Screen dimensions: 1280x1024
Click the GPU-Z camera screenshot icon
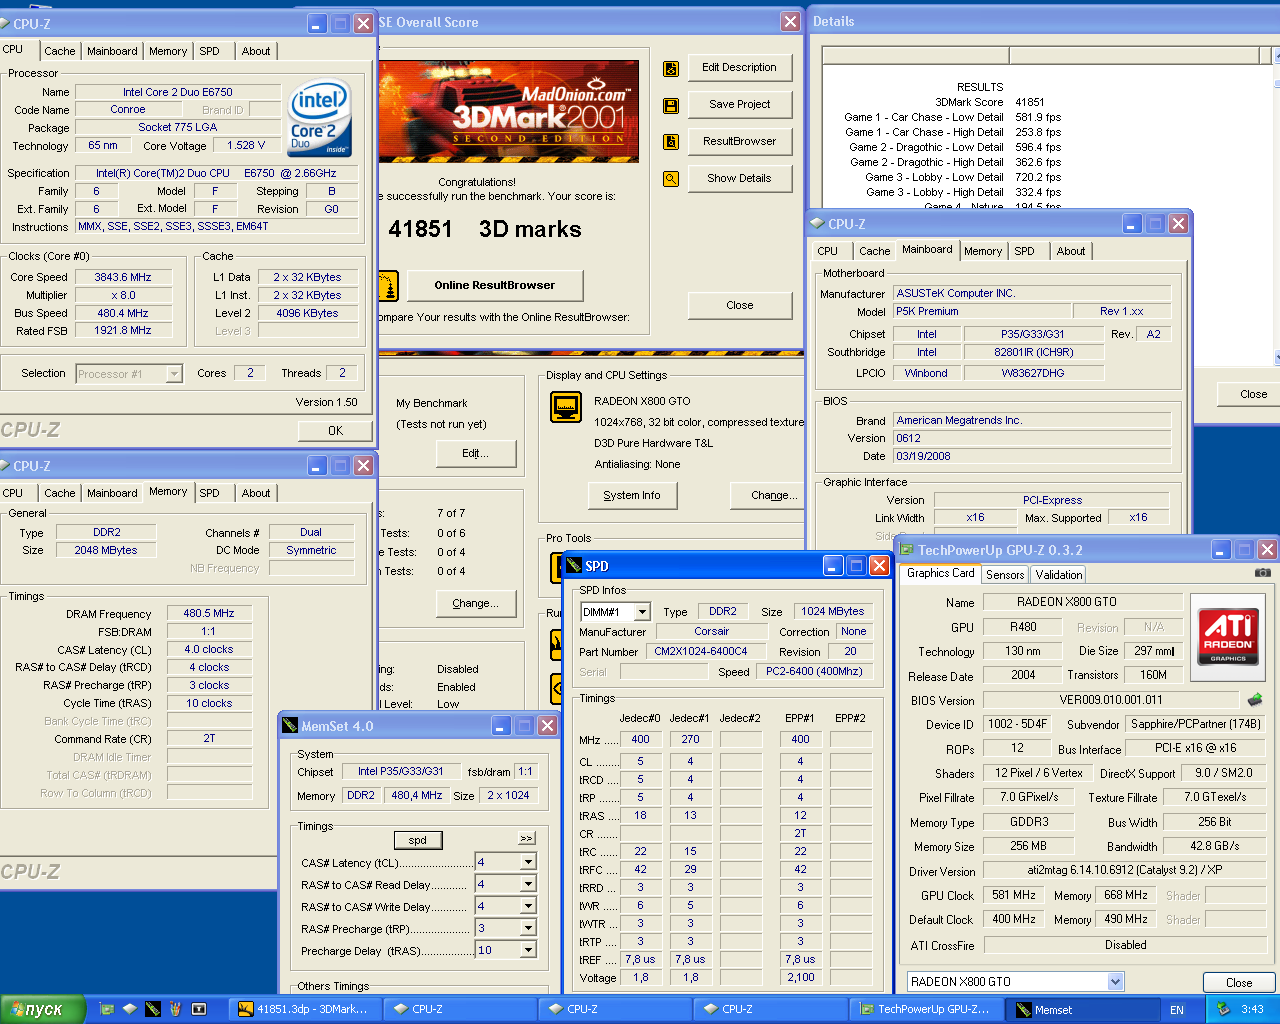(1263, 573)
